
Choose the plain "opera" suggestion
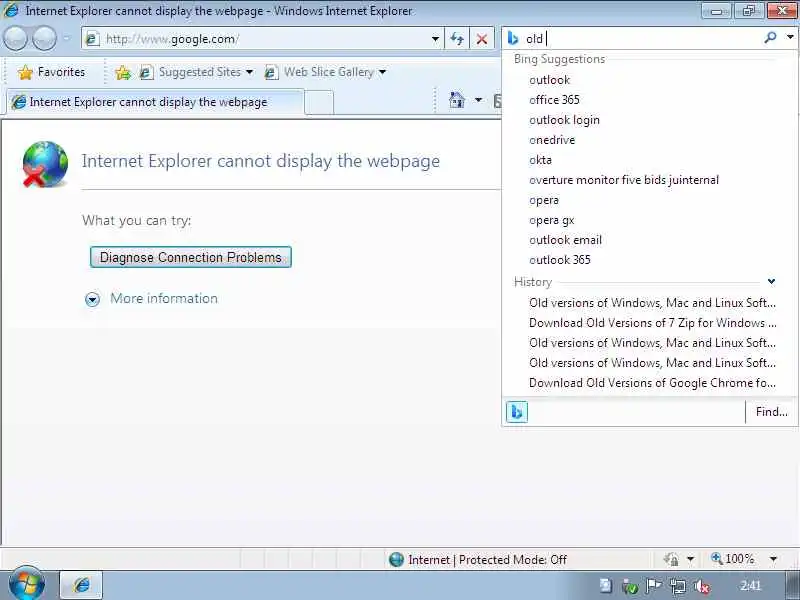(544, 200)
